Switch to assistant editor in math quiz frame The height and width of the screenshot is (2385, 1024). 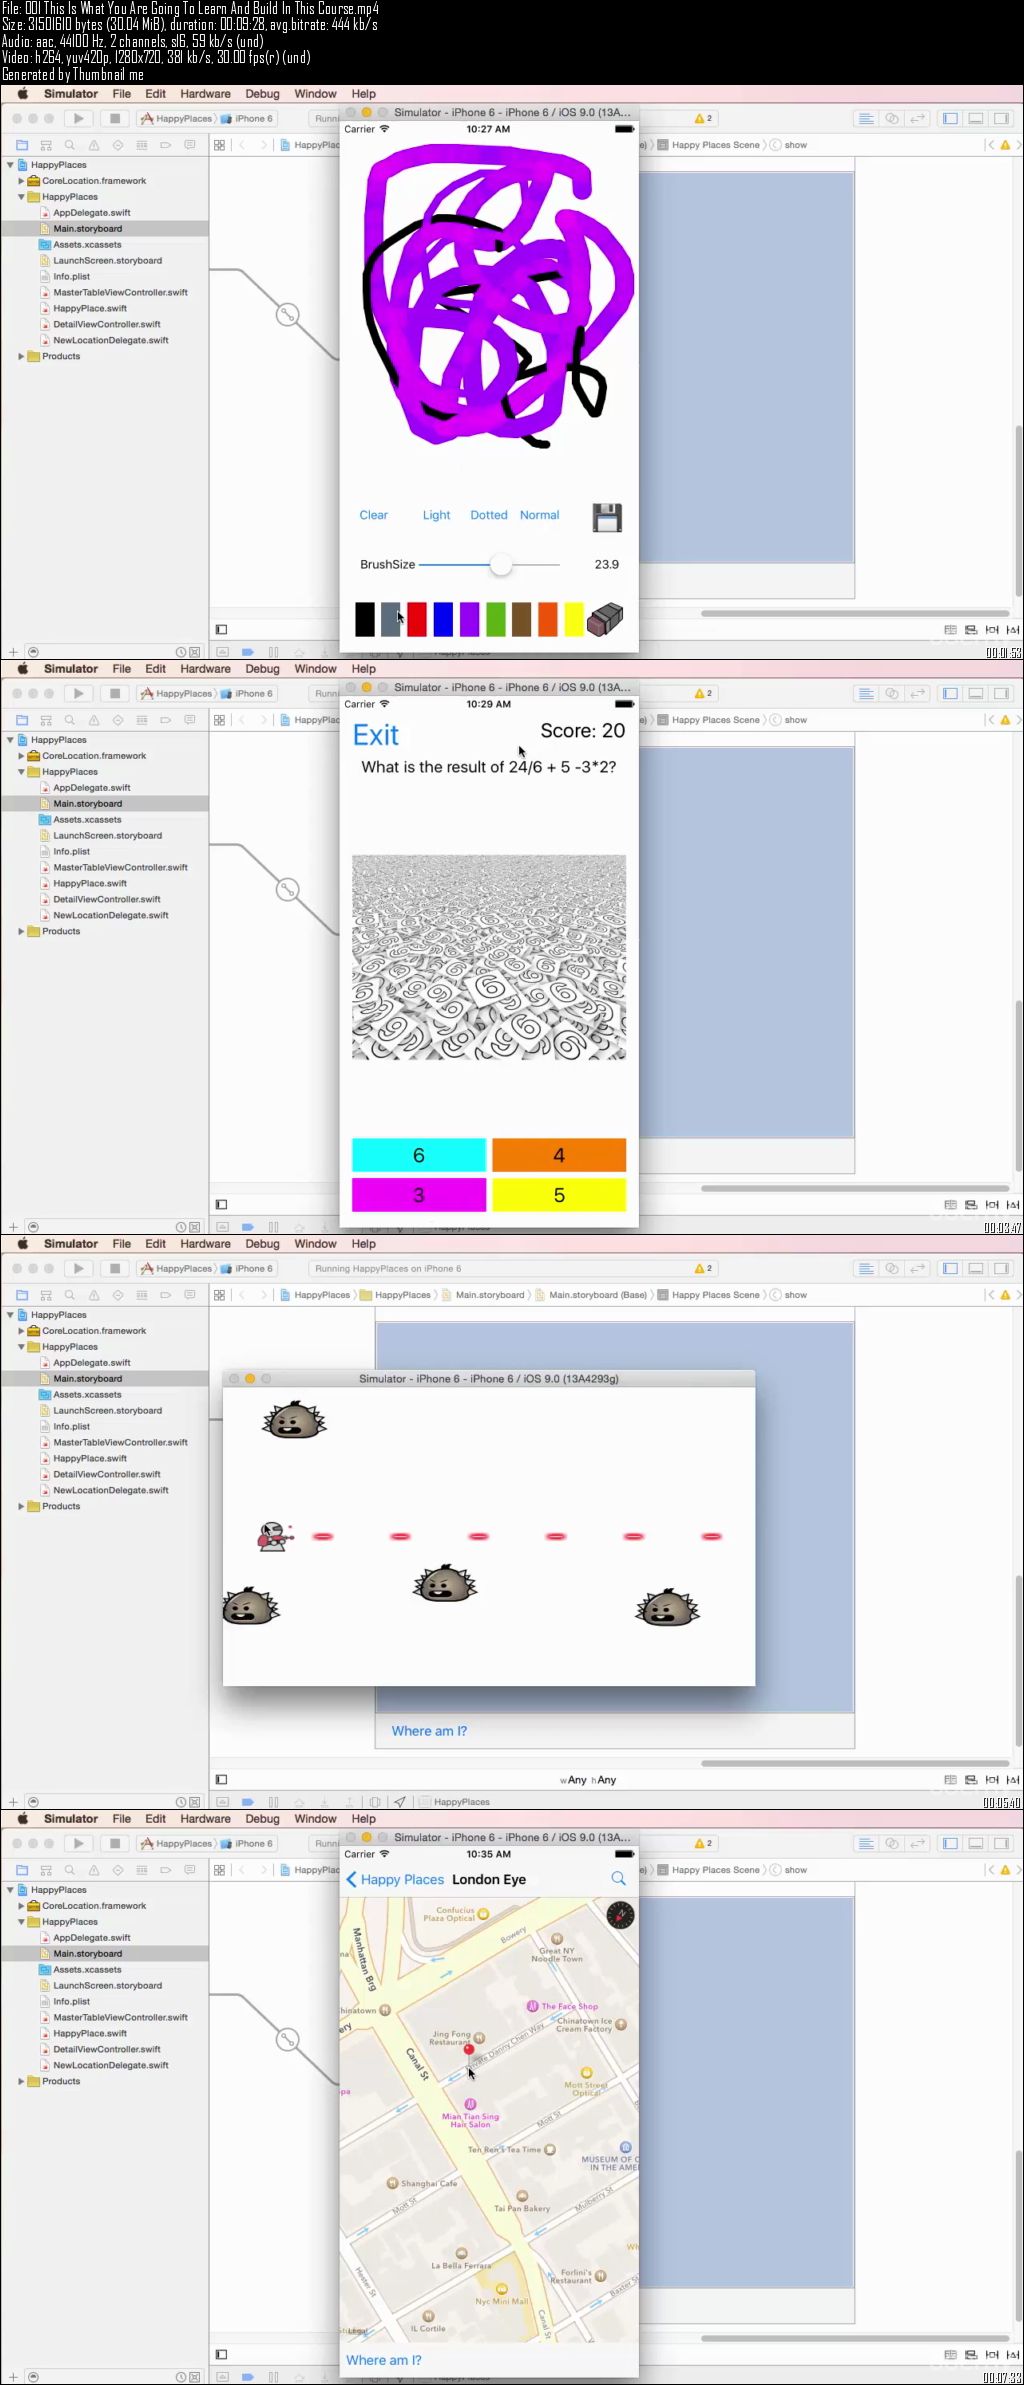click(892, 693)
